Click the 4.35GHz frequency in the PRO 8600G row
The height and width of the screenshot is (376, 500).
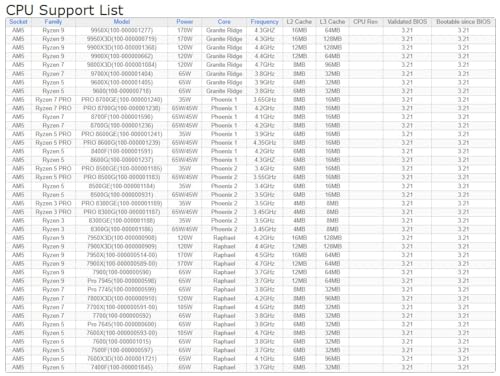(x=265, y=143)
